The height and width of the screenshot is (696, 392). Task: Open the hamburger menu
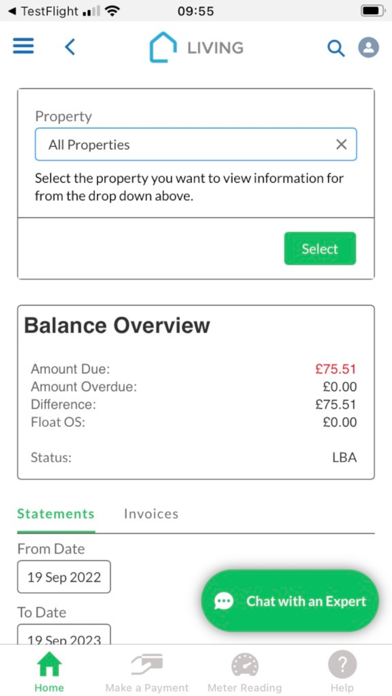point(23,46)
